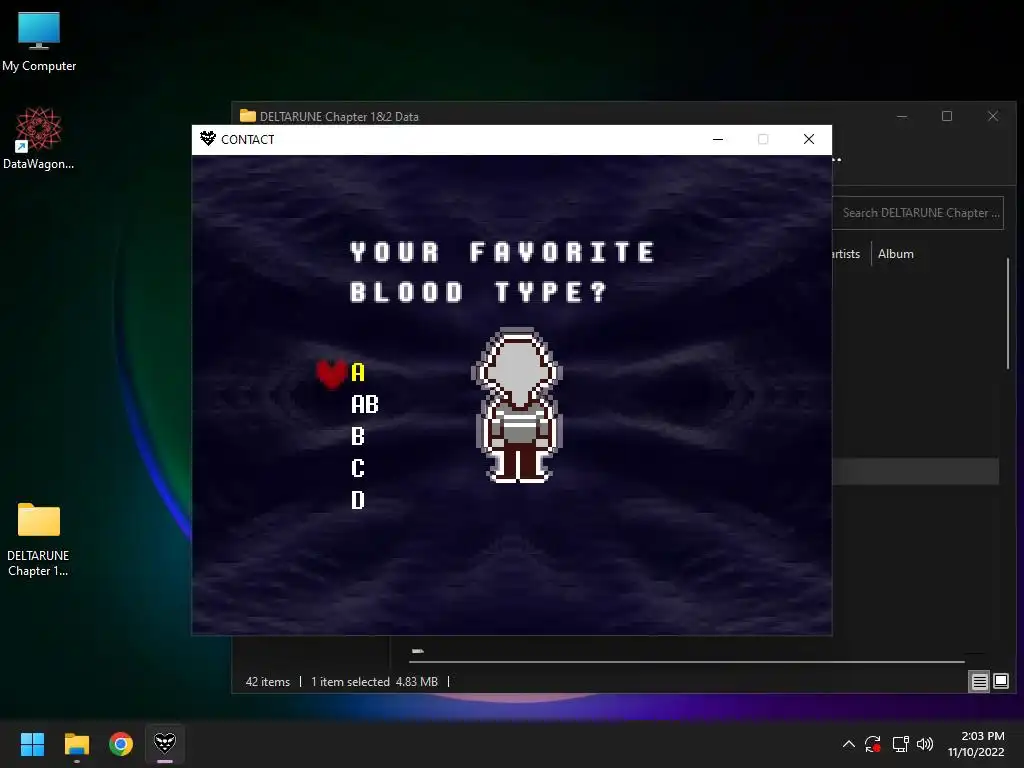Click the sync update tray icon
The image size is (1024, 768).
(873, 744)
